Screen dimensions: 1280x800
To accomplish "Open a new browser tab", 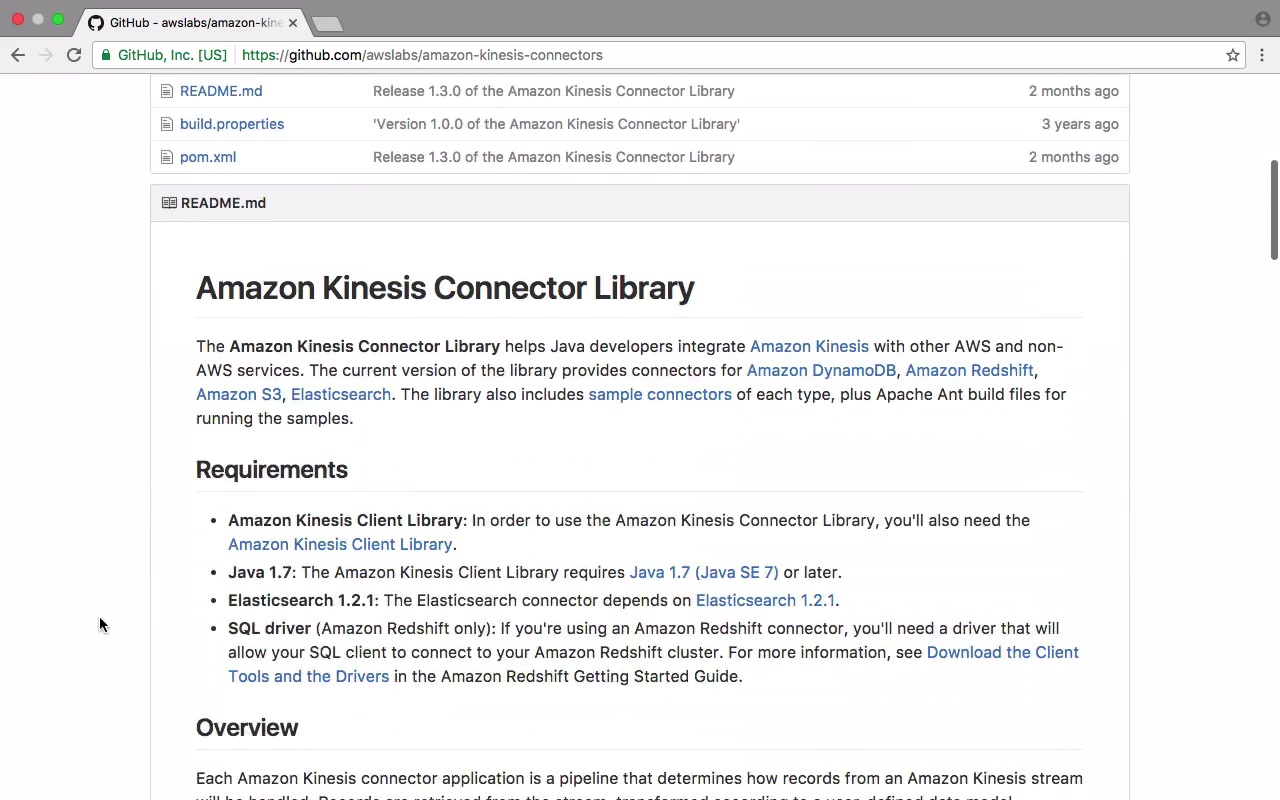I will (327, 23).
